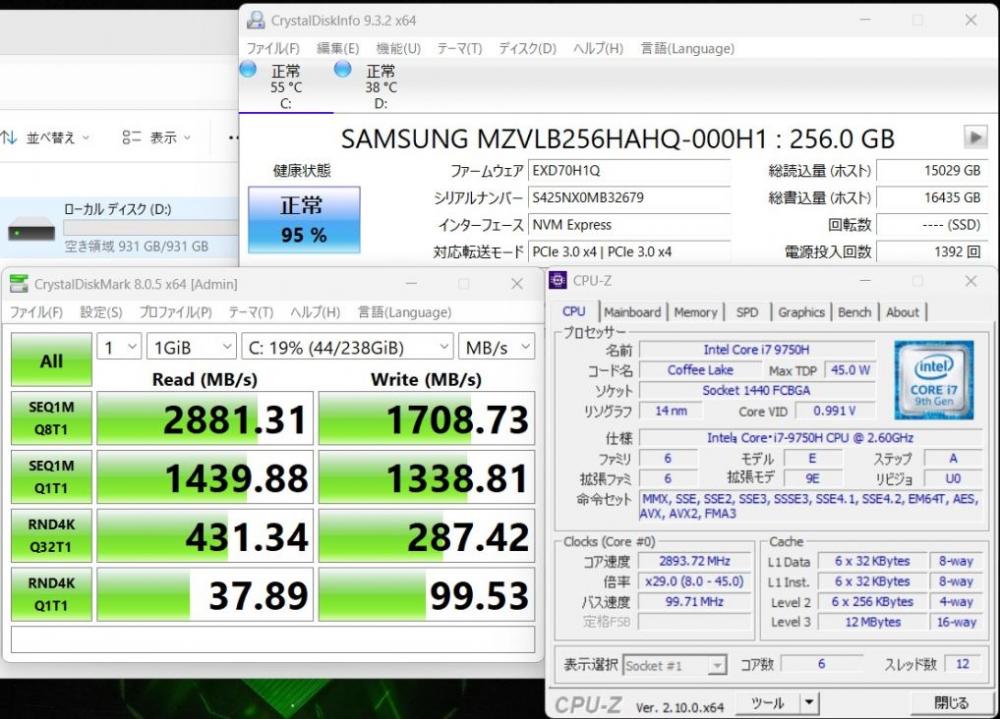Image resolution: width=1000 pixels, height=719 pixels.
Task: Open ファイル(F) menu in CrystalDiskMark
Action: click(36, 312)
